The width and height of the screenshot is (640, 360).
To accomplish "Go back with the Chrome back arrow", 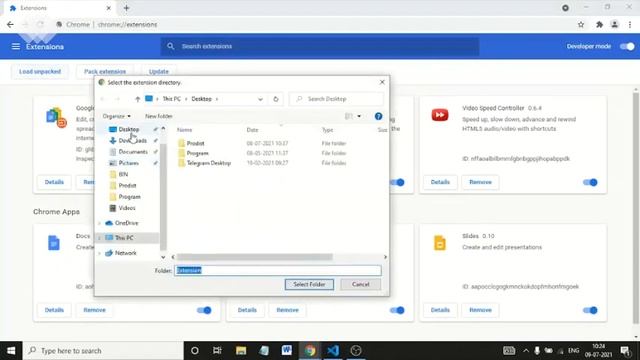I will tap(10, 24).
